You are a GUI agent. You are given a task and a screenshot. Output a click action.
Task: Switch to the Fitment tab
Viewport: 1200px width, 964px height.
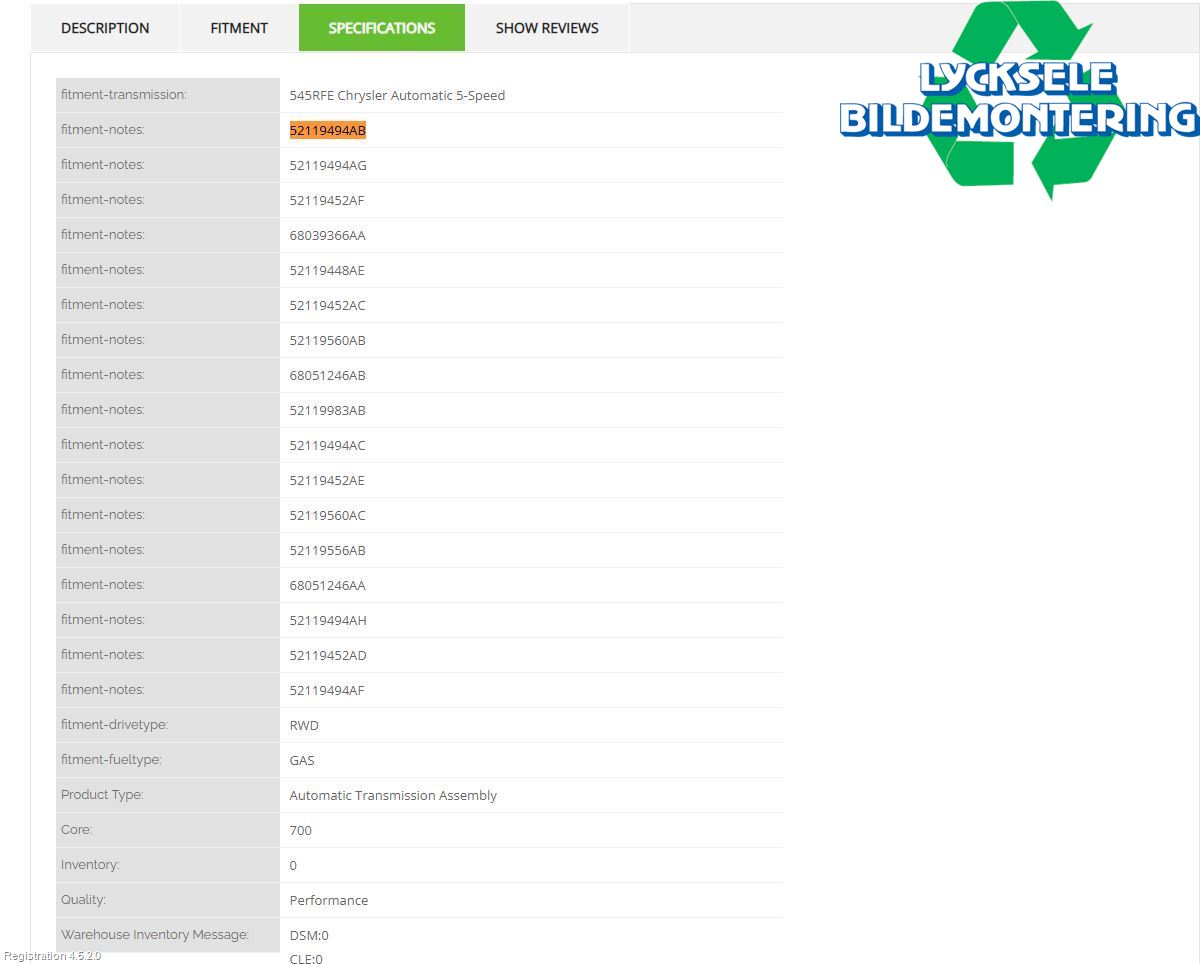tap(239, 28)
